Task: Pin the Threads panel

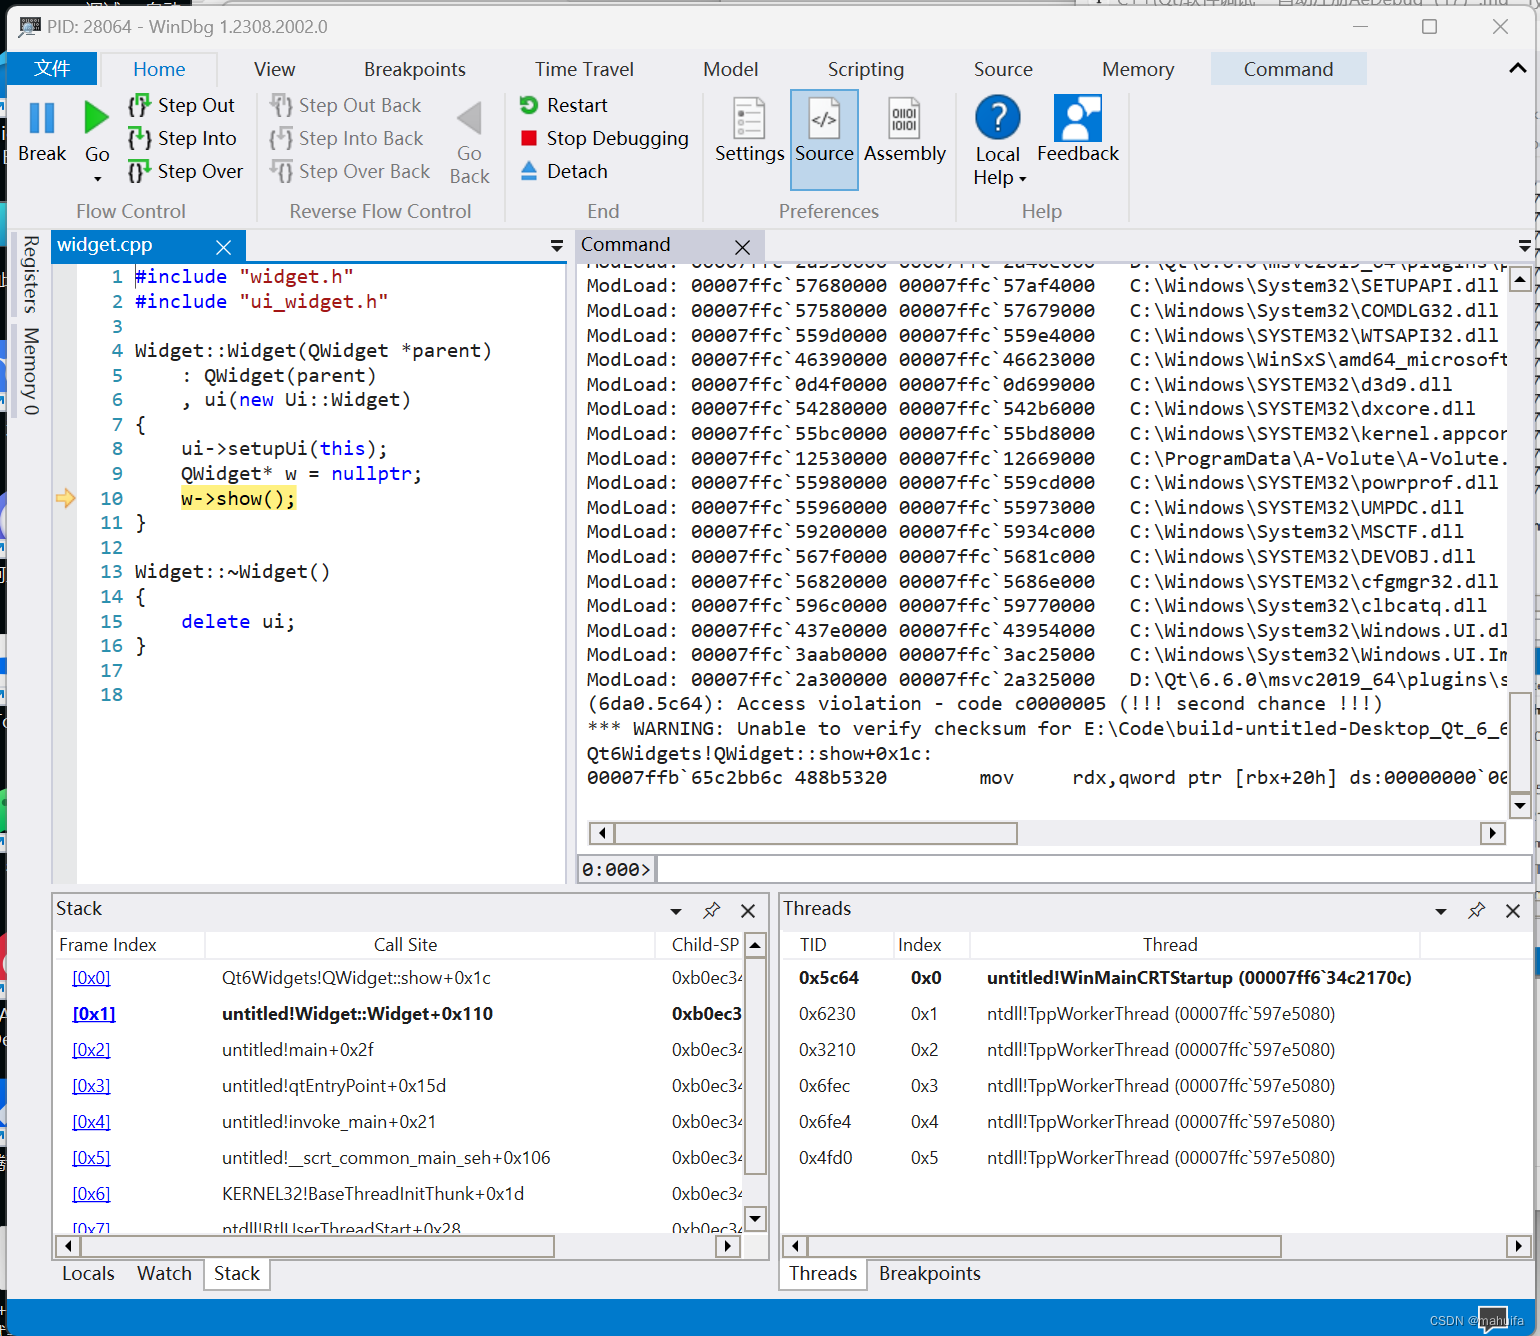Action: 1476,910
